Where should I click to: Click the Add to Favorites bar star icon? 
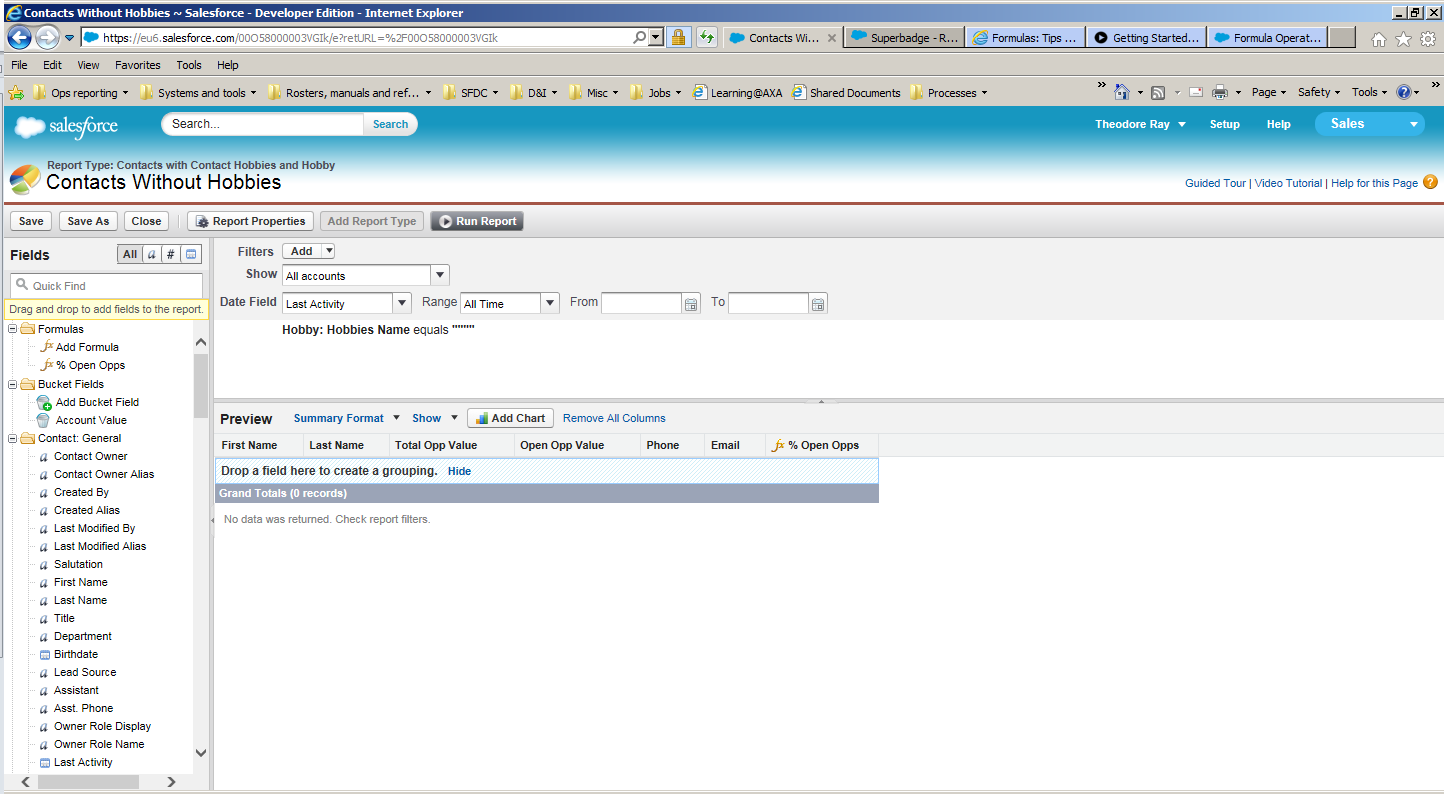point(16,93)
